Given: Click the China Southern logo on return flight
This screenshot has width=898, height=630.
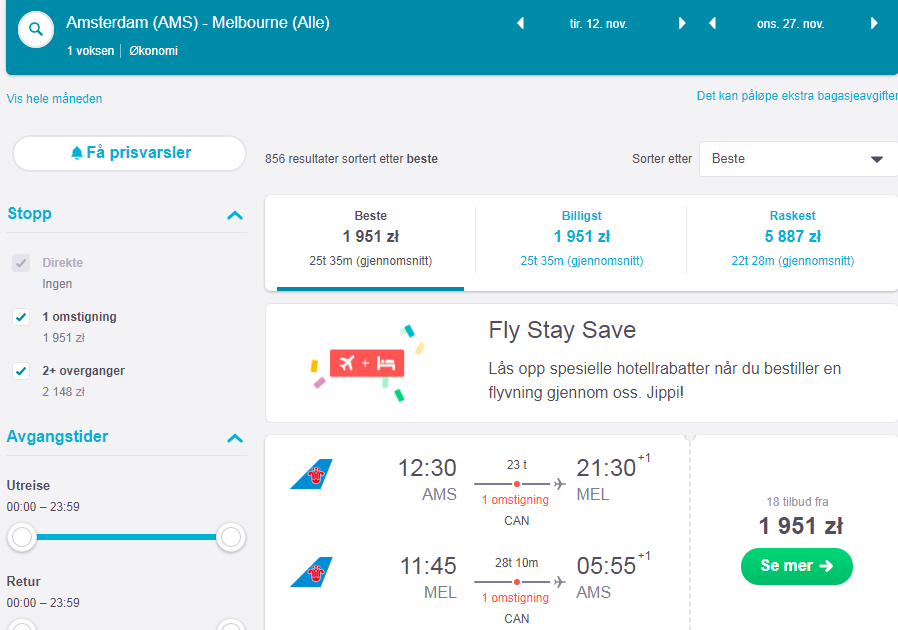Looking at the screenshot, I should 312,572.
